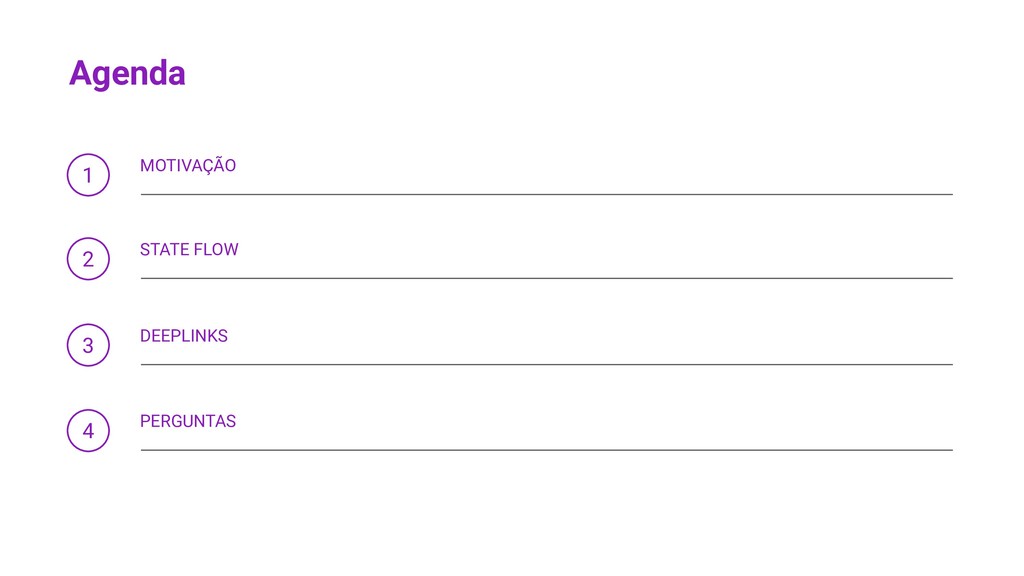The width and height of the screenshot is (1024, 576).
Task: Select the circled number 4 icon
Action: [88, 430]
